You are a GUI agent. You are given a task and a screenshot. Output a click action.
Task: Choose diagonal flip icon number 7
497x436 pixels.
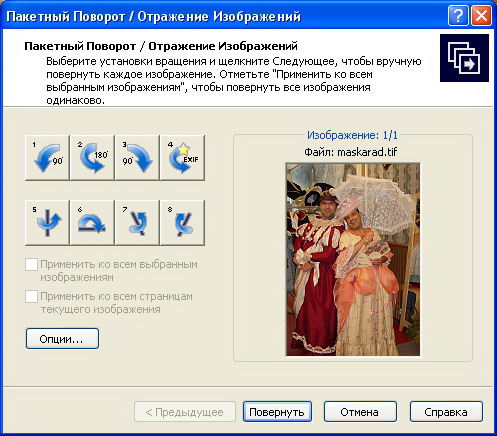coord(137,223)
